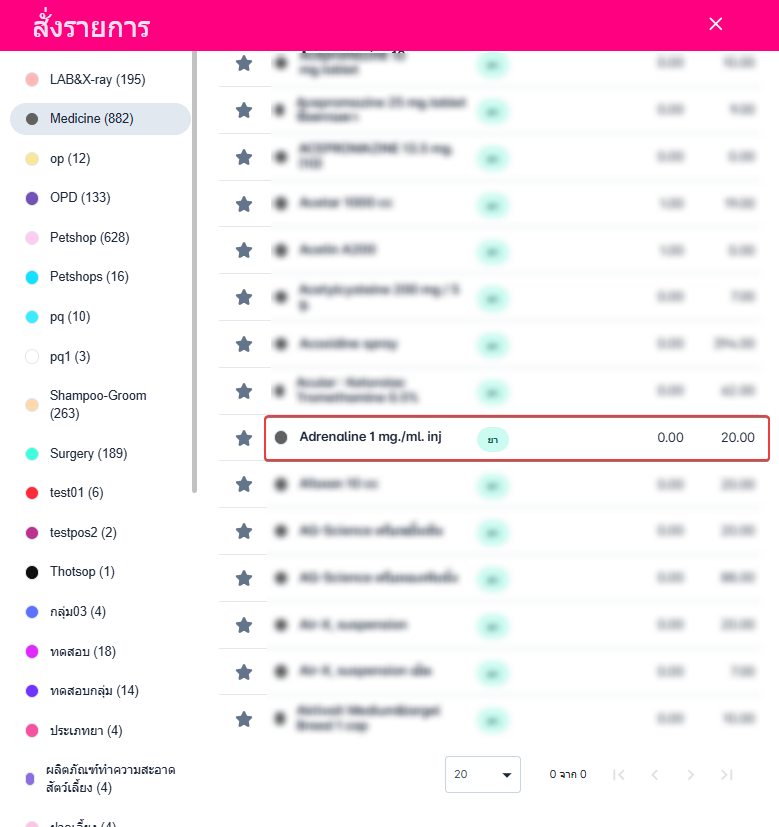Viewport: 779px width, 827px height.
Task: Close the order items dialog
Action: pyautogui.click(x=716, y=24)
